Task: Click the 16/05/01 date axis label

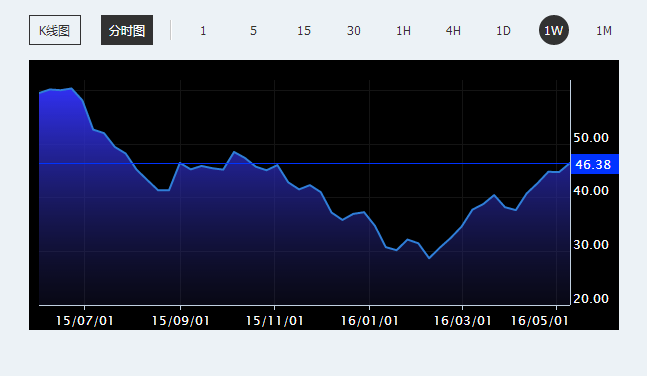Action: point(540,321)
